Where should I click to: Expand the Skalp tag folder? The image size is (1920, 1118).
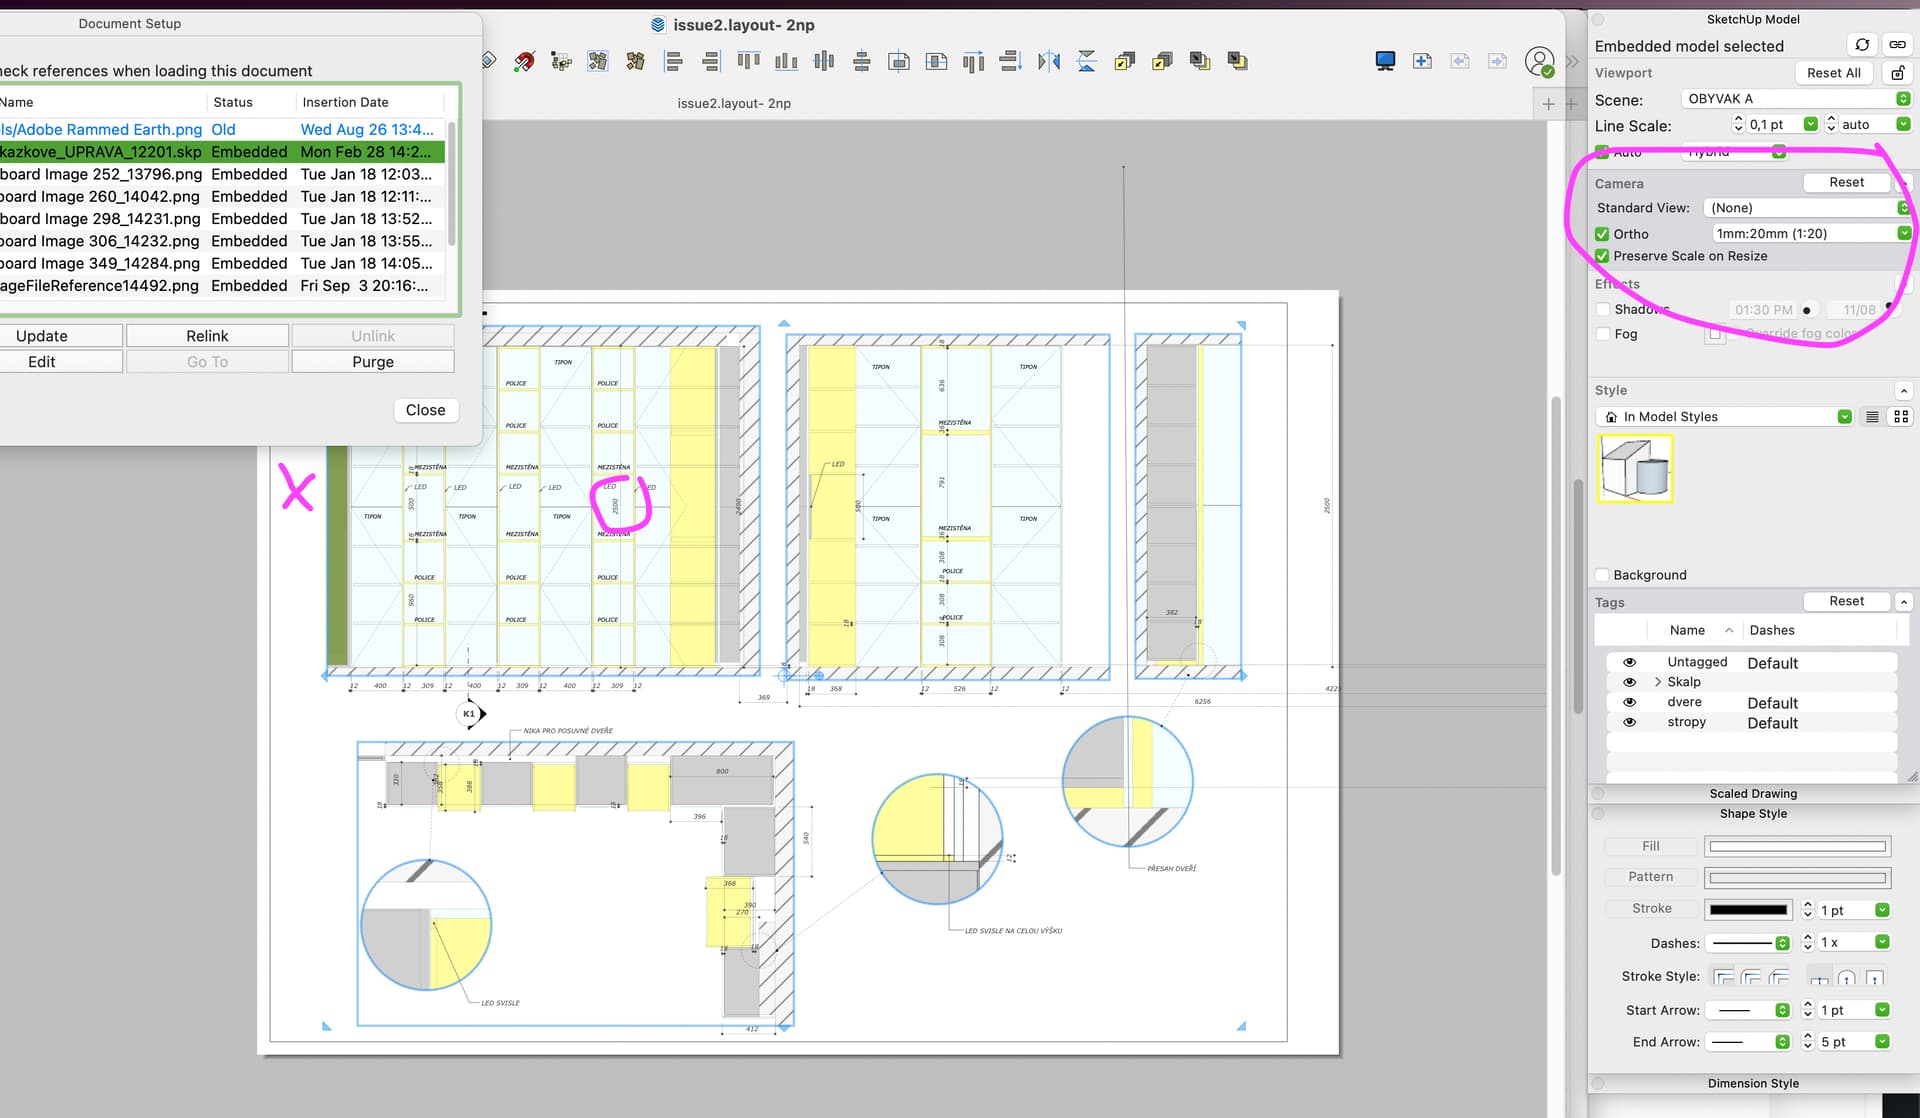tap(1658, 682)
